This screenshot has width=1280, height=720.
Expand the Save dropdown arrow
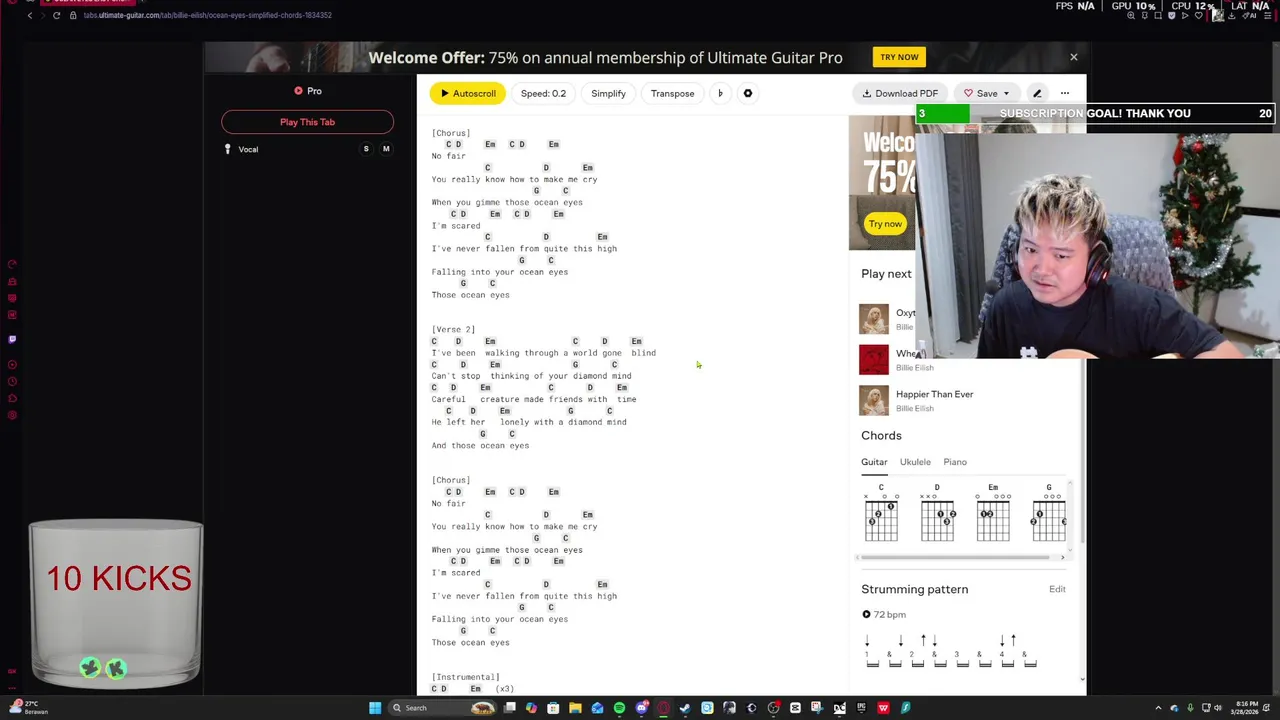pos(1006,93)
